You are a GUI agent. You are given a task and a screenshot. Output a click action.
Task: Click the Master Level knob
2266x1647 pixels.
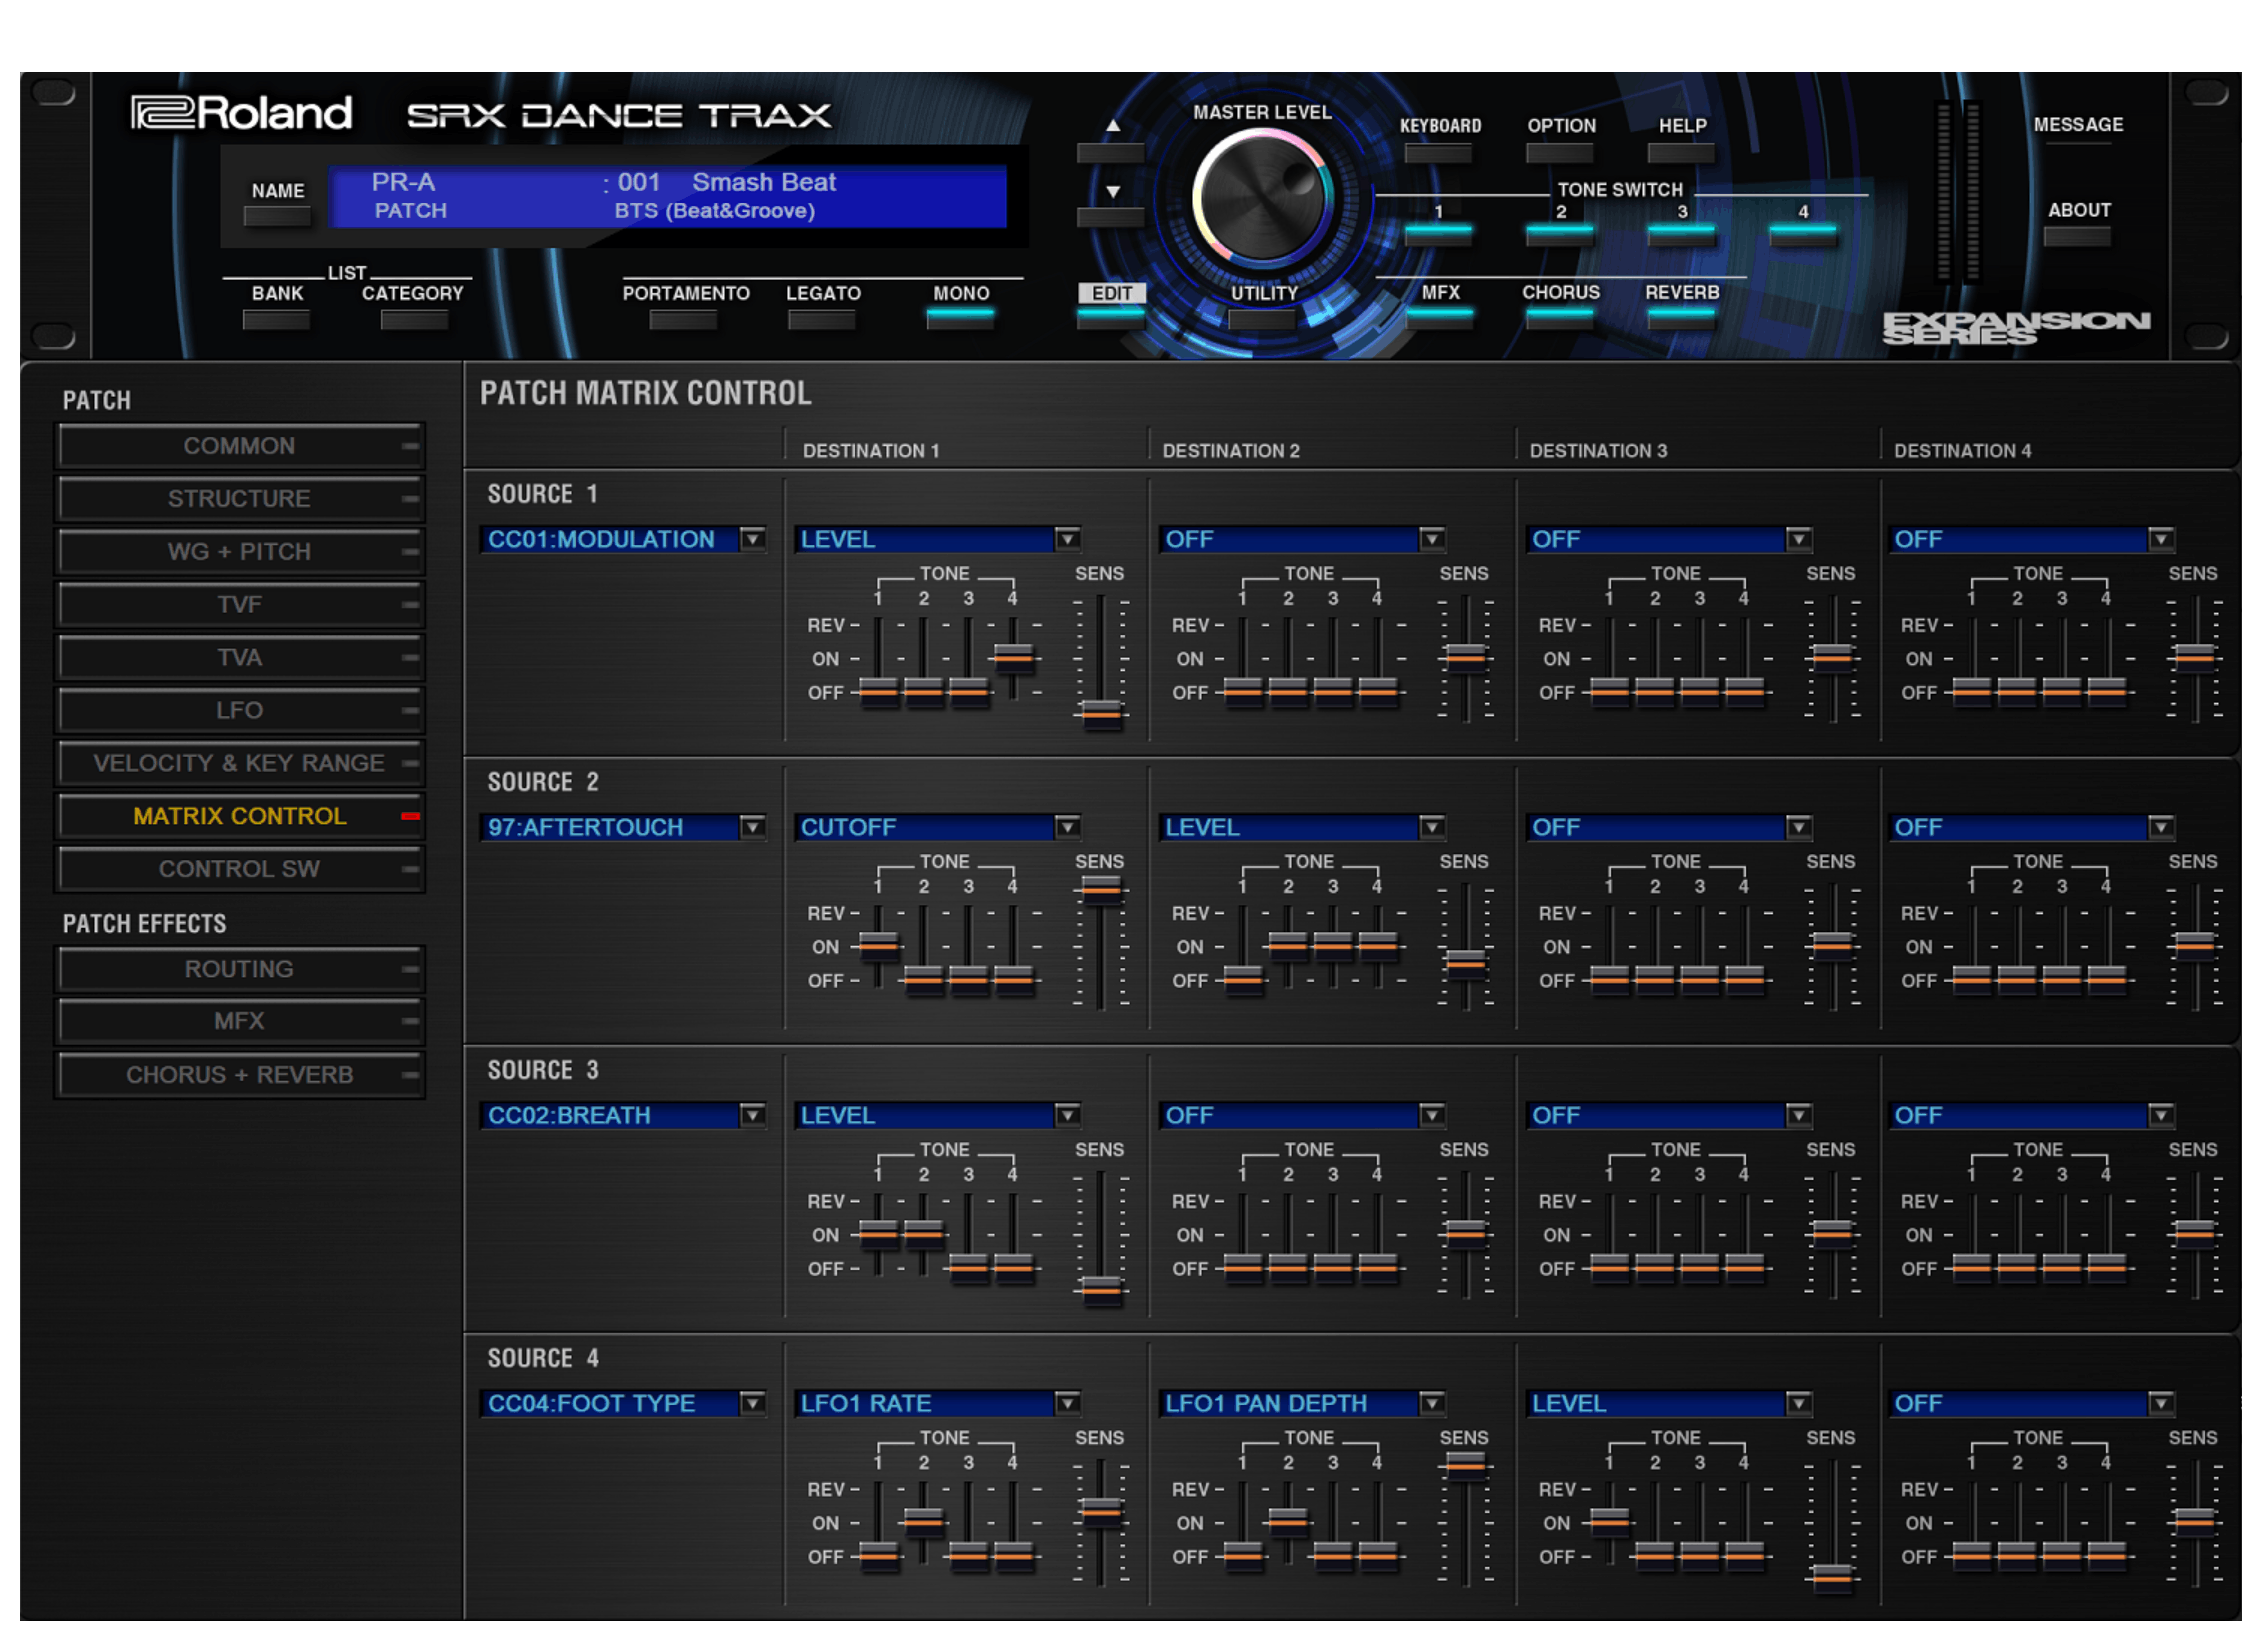1261,196
